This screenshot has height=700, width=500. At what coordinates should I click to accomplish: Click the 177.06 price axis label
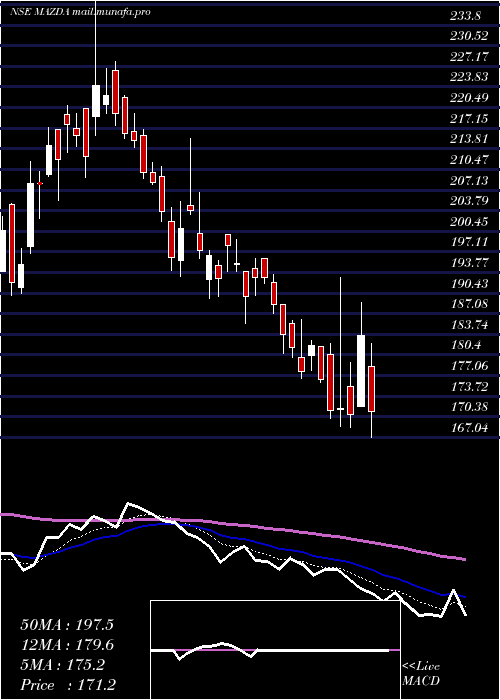point(469,366)
